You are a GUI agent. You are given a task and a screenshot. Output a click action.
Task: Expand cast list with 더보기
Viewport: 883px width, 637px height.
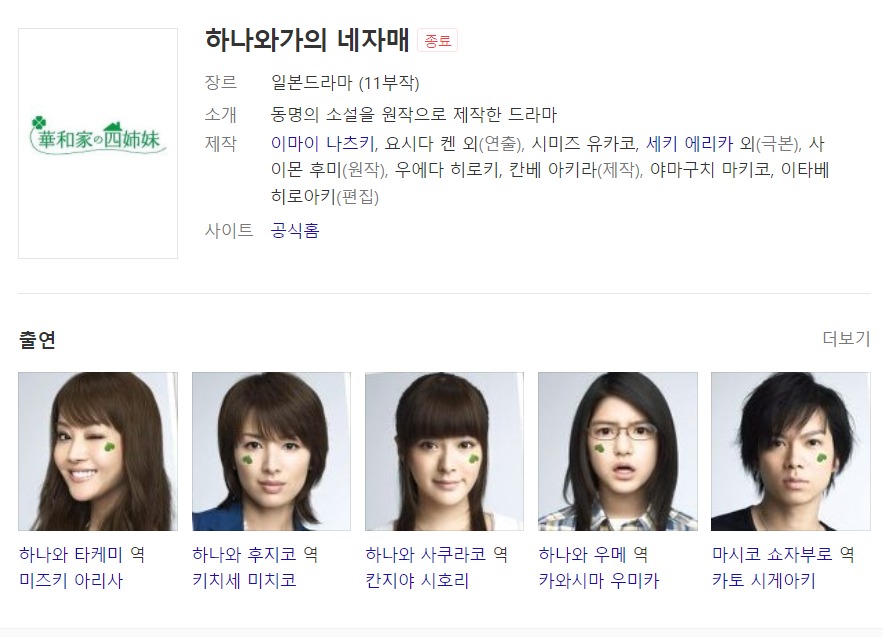pos(846,338)
